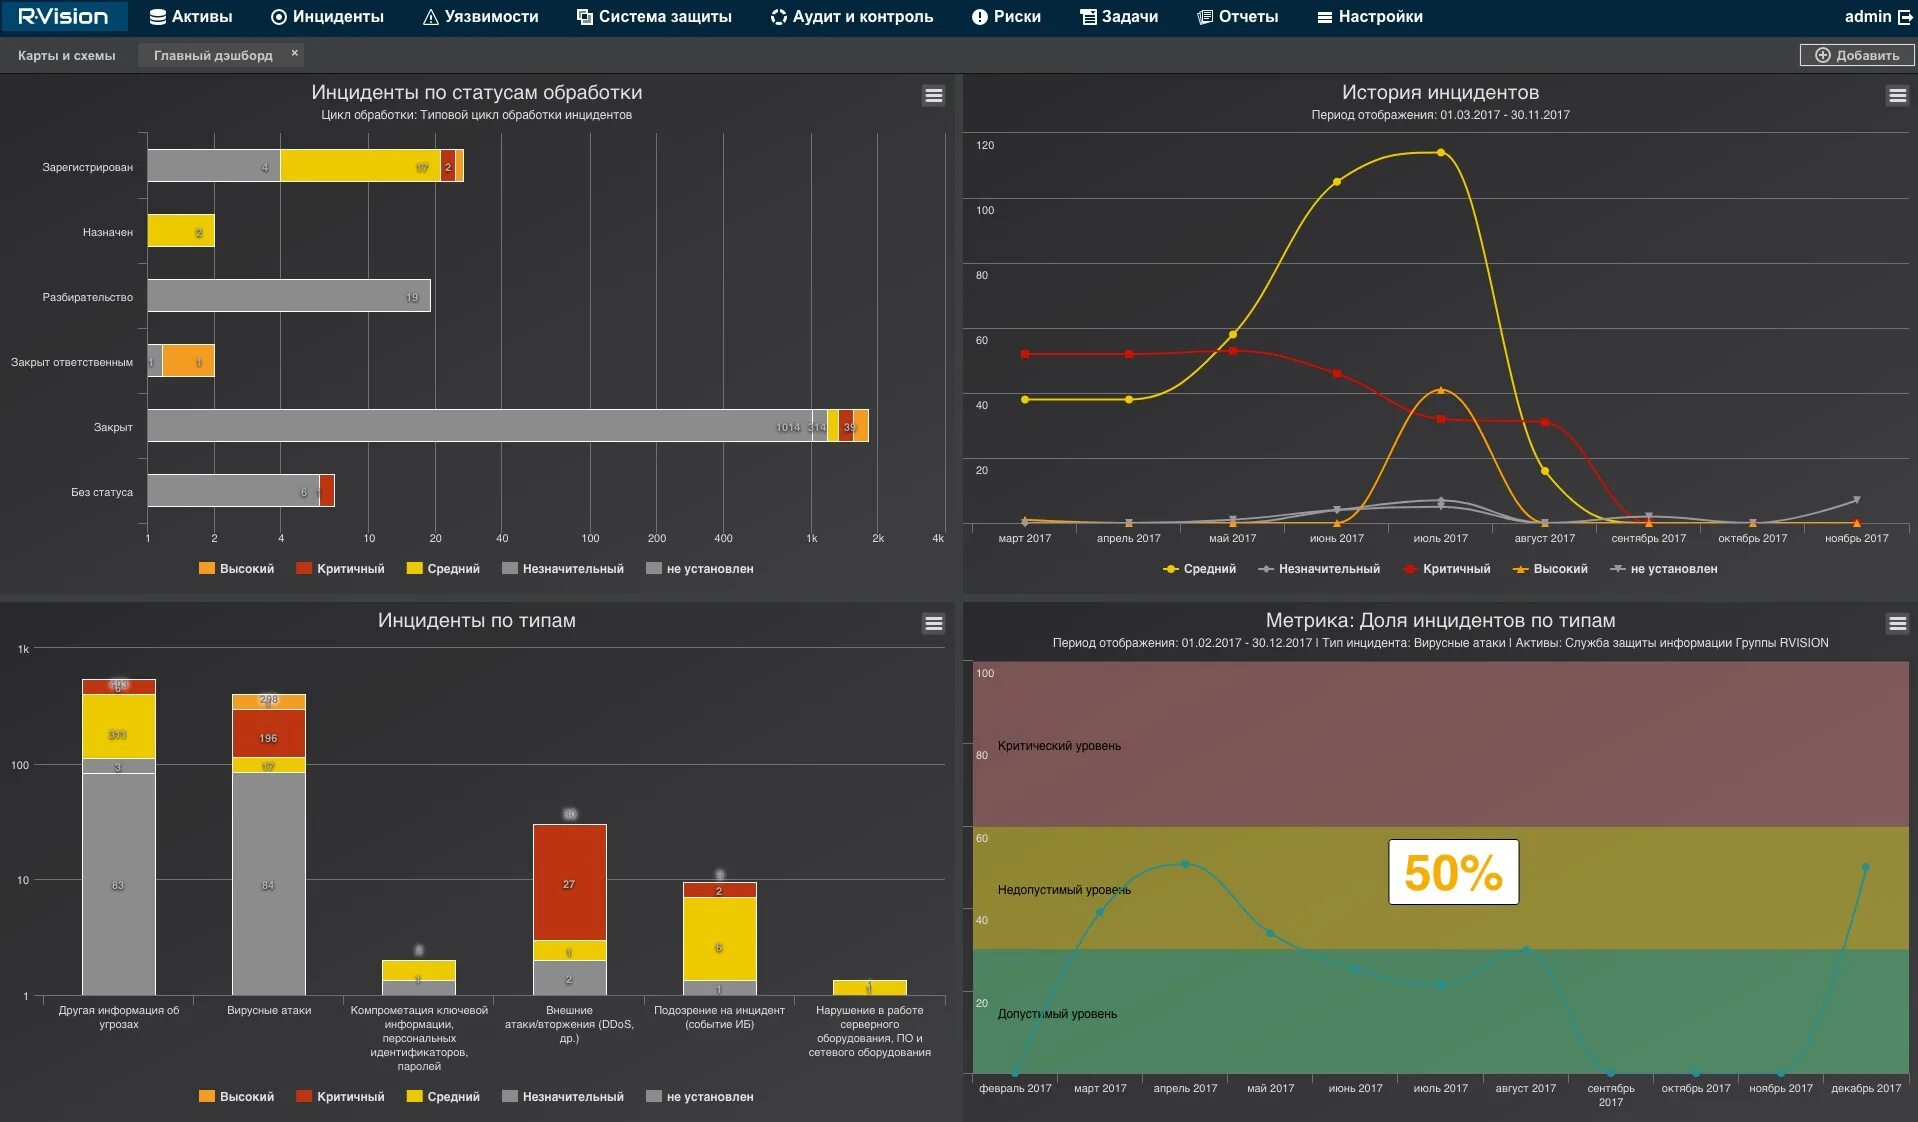Open the Уязвимости section
Image resolution: width=1918 pixels, height=1122 pixels.
click(480, 17)
